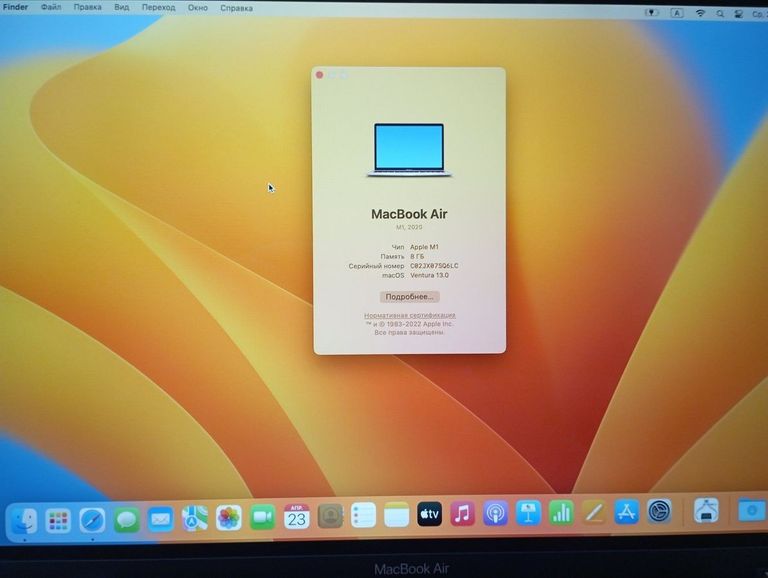Viewport: 768px width, 578px height.
Task: Open Numbers from the Dock
Action: click(x=561, y=513)
